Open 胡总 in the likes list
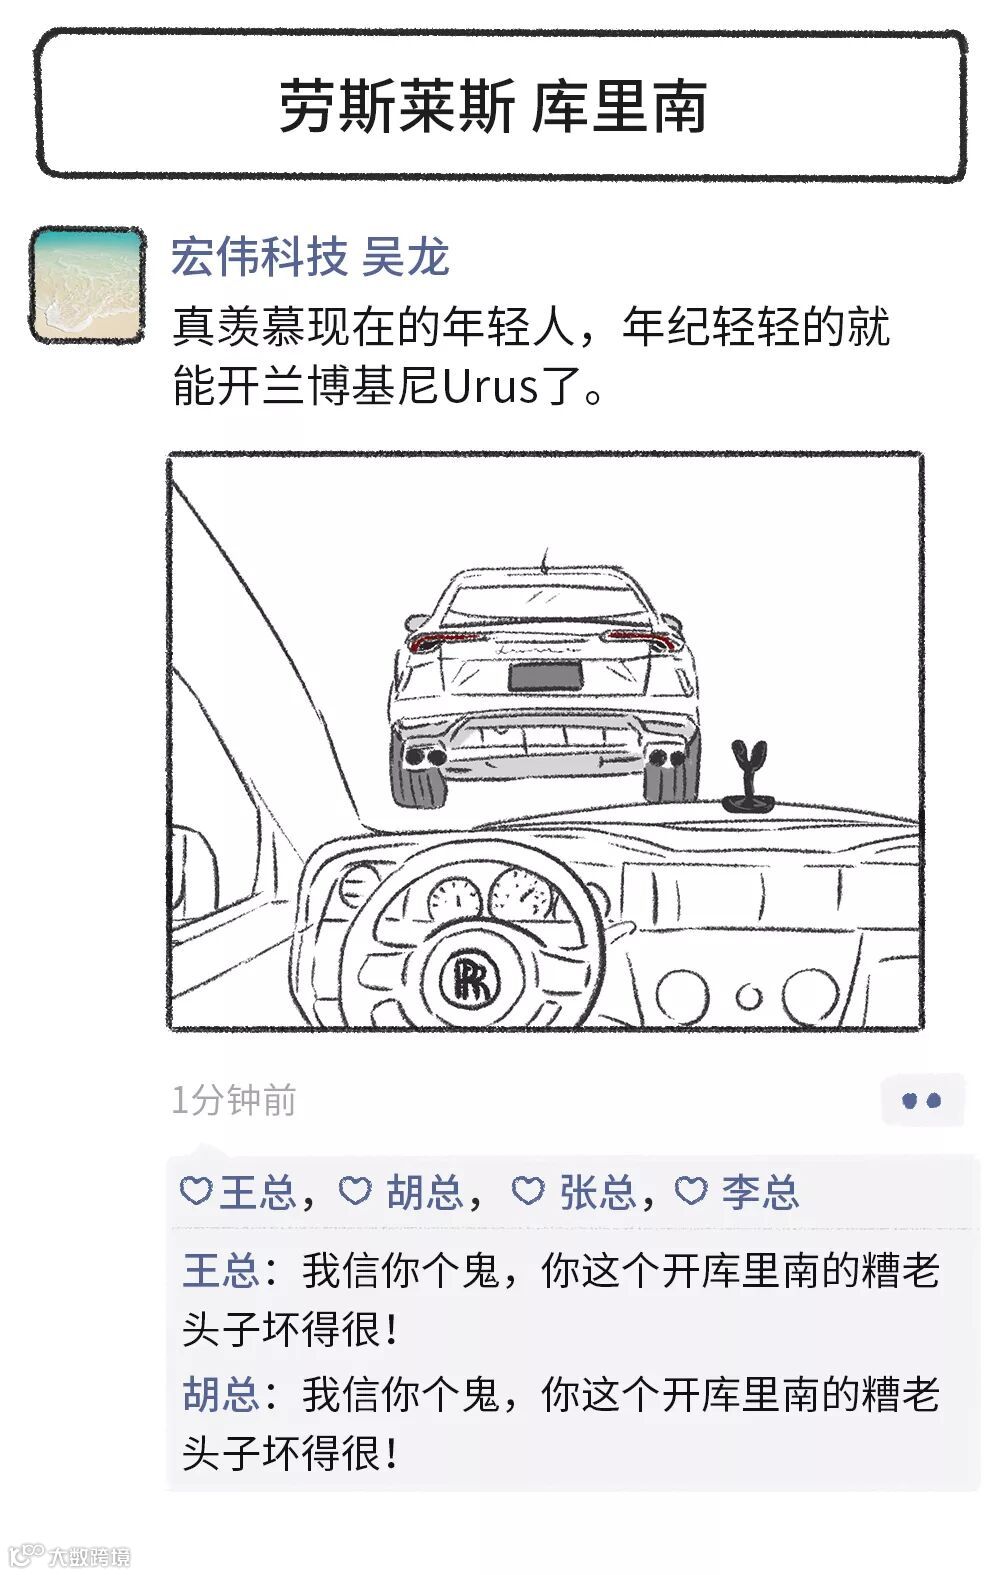 point(425,1192)
